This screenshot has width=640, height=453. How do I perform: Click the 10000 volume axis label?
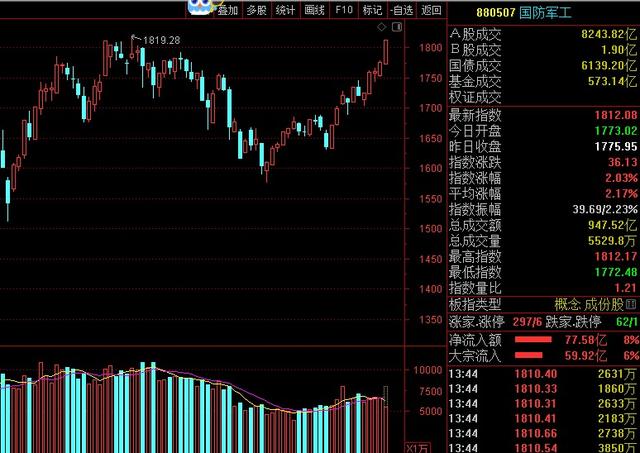(x=428, y=370)
